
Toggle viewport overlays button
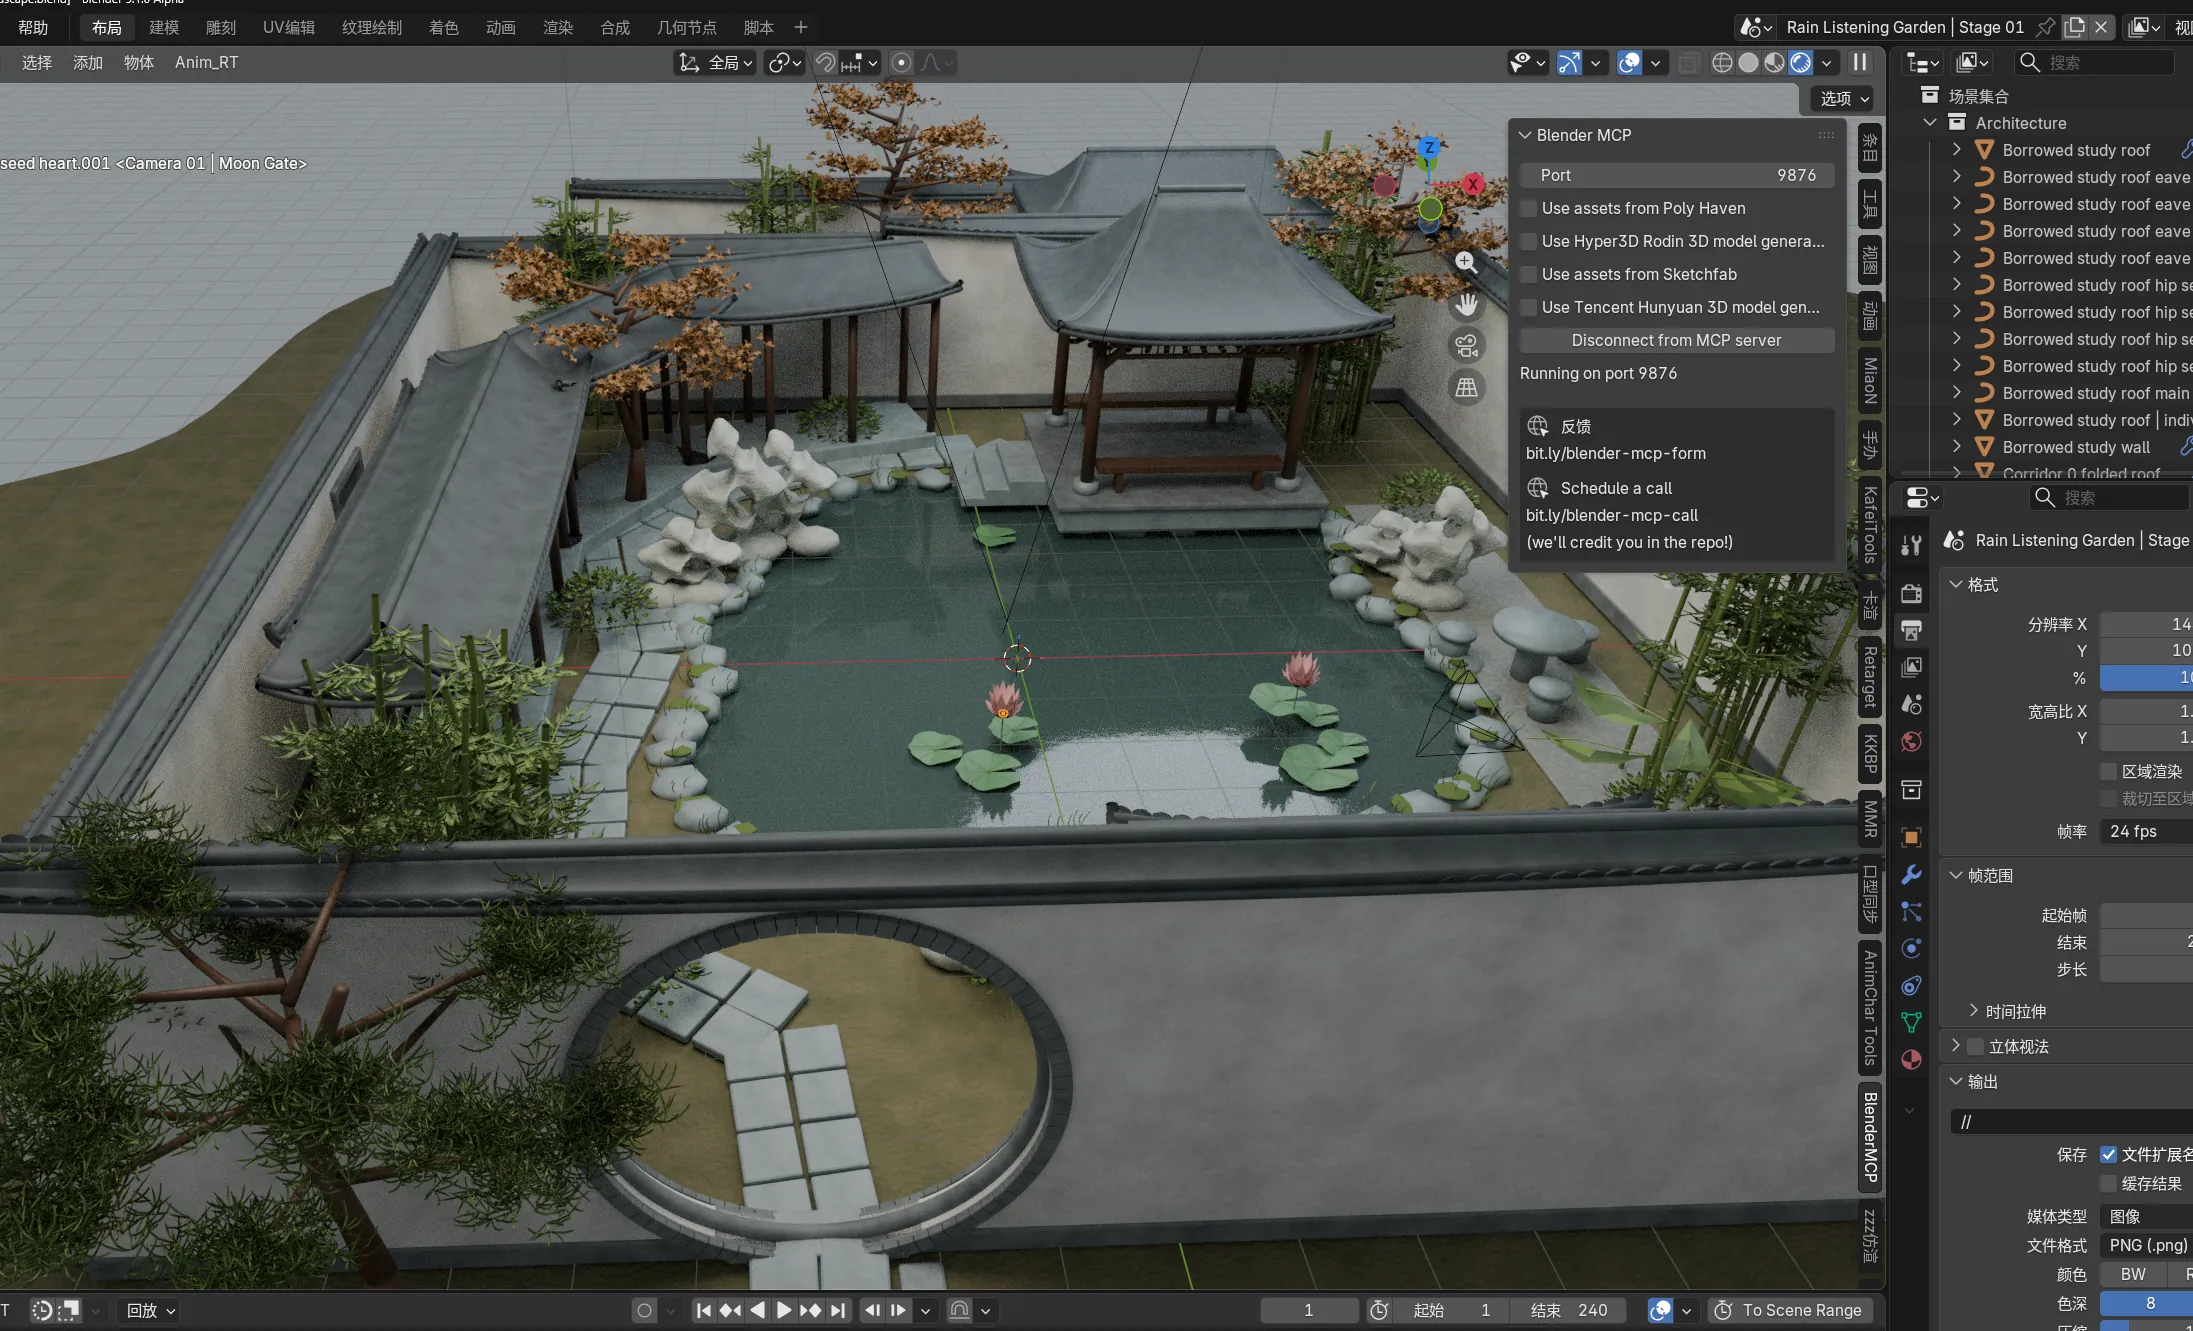tap(1629, 63)
